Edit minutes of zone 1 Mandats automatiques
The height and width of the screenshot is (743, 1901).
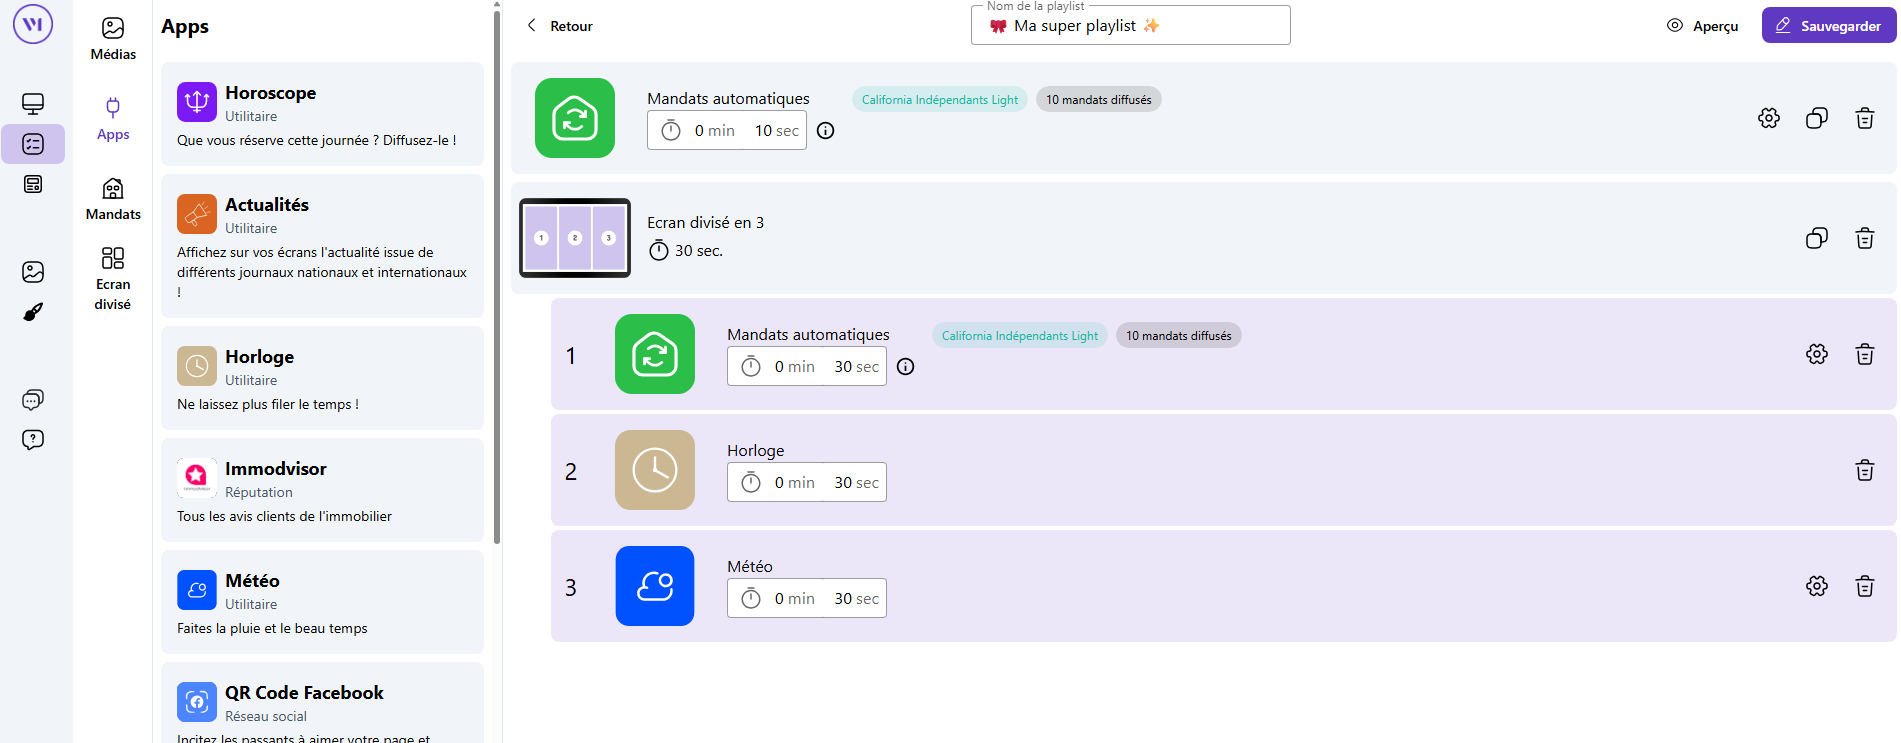pos(794,367)
